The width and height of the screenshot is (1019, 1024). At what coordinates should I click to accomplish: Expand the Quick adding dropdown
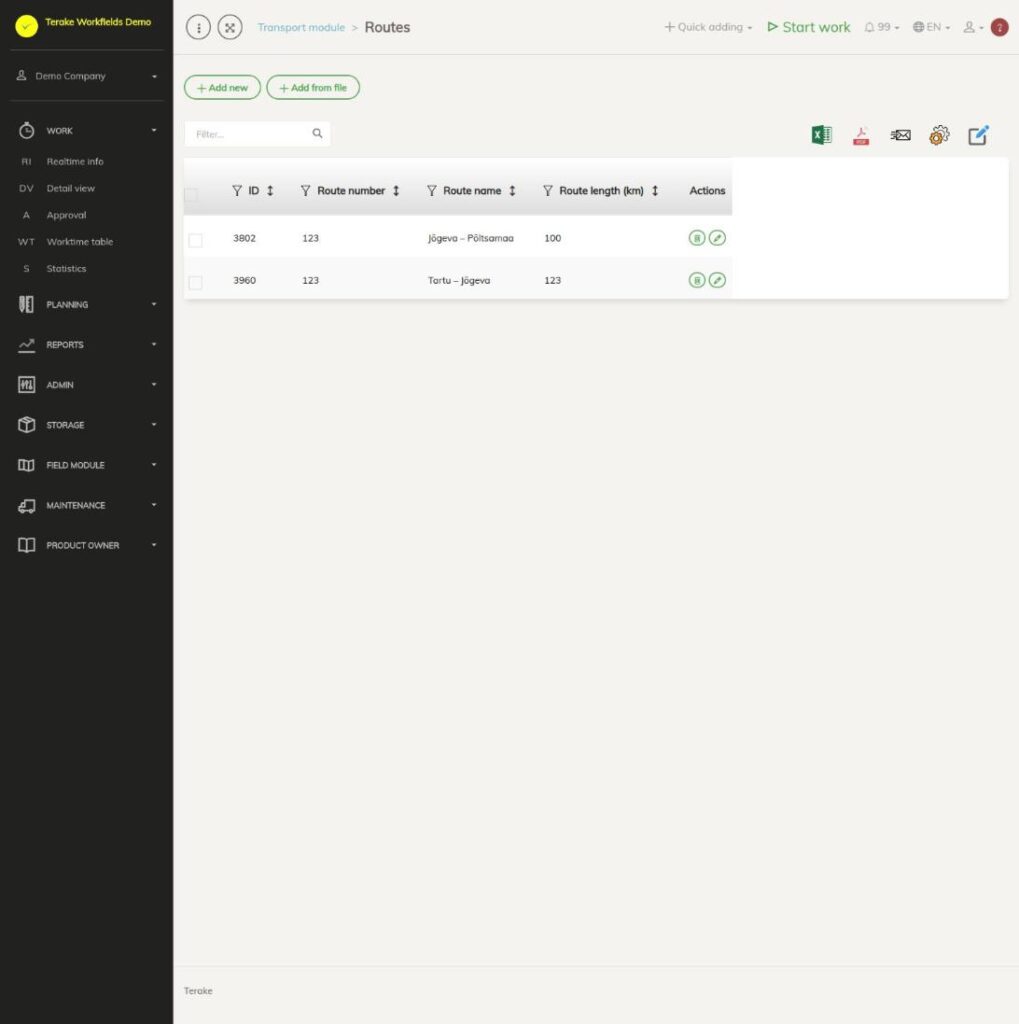(x=709, y=27)
